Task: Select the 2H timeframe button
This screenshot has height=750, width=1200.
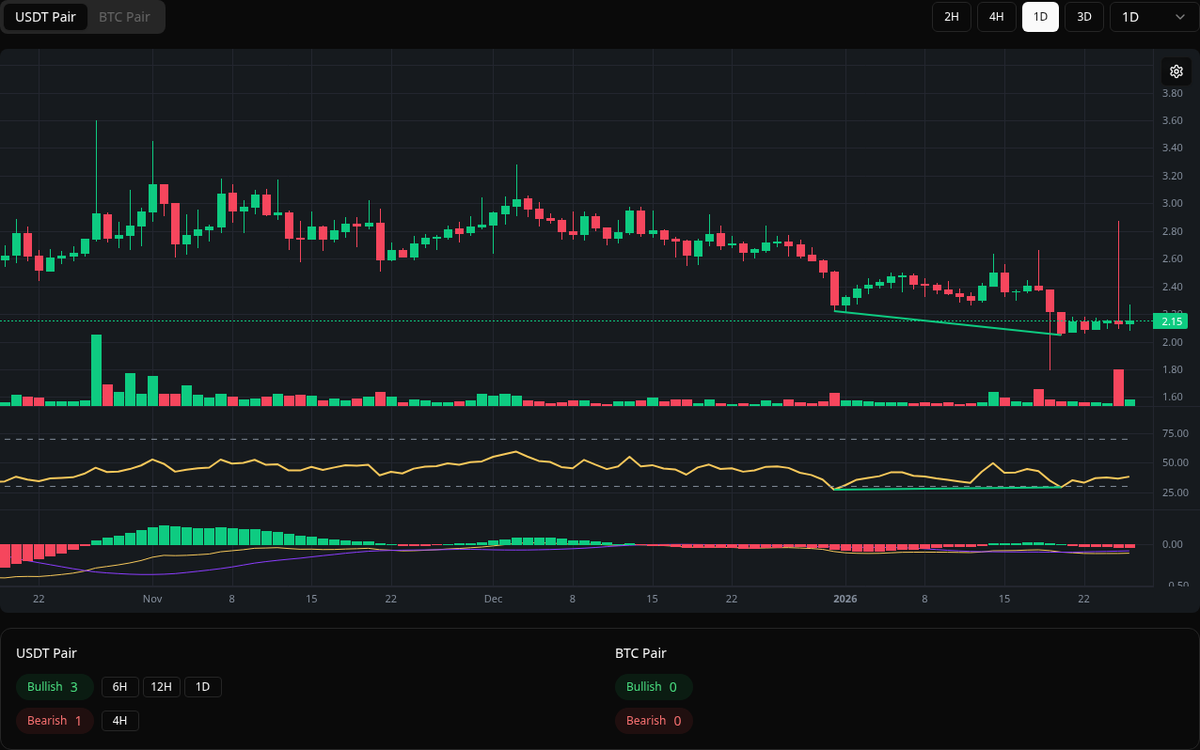Action: point(952,17)
